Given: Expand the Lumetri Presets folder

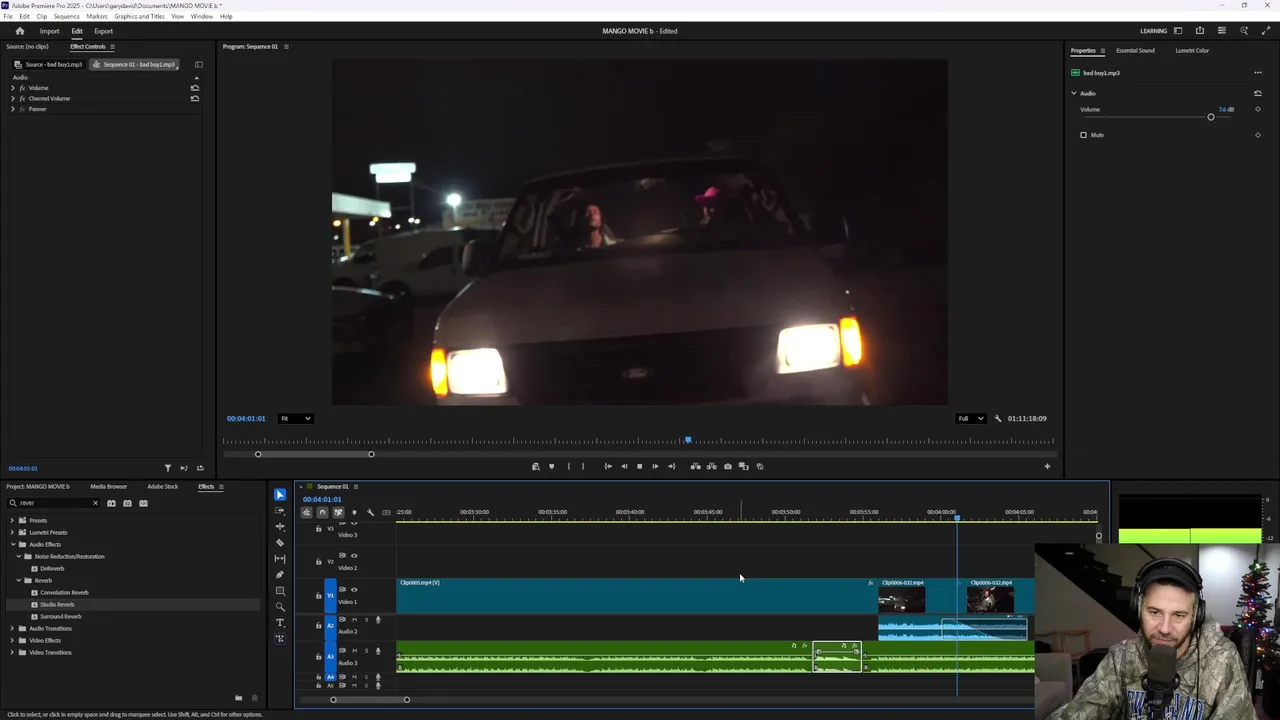Looking at the screenshot, I should [12, 532].
